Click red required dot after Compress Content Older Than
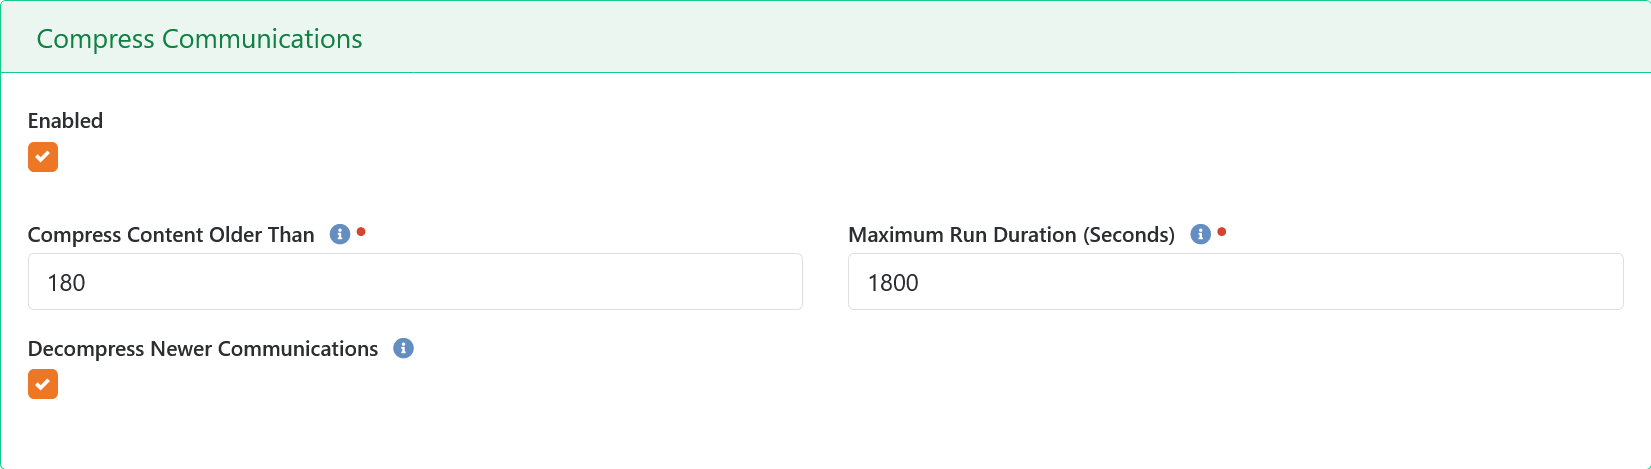This screenshot has height=469, width=1651. pyautogui.click(x=361, y=232)
